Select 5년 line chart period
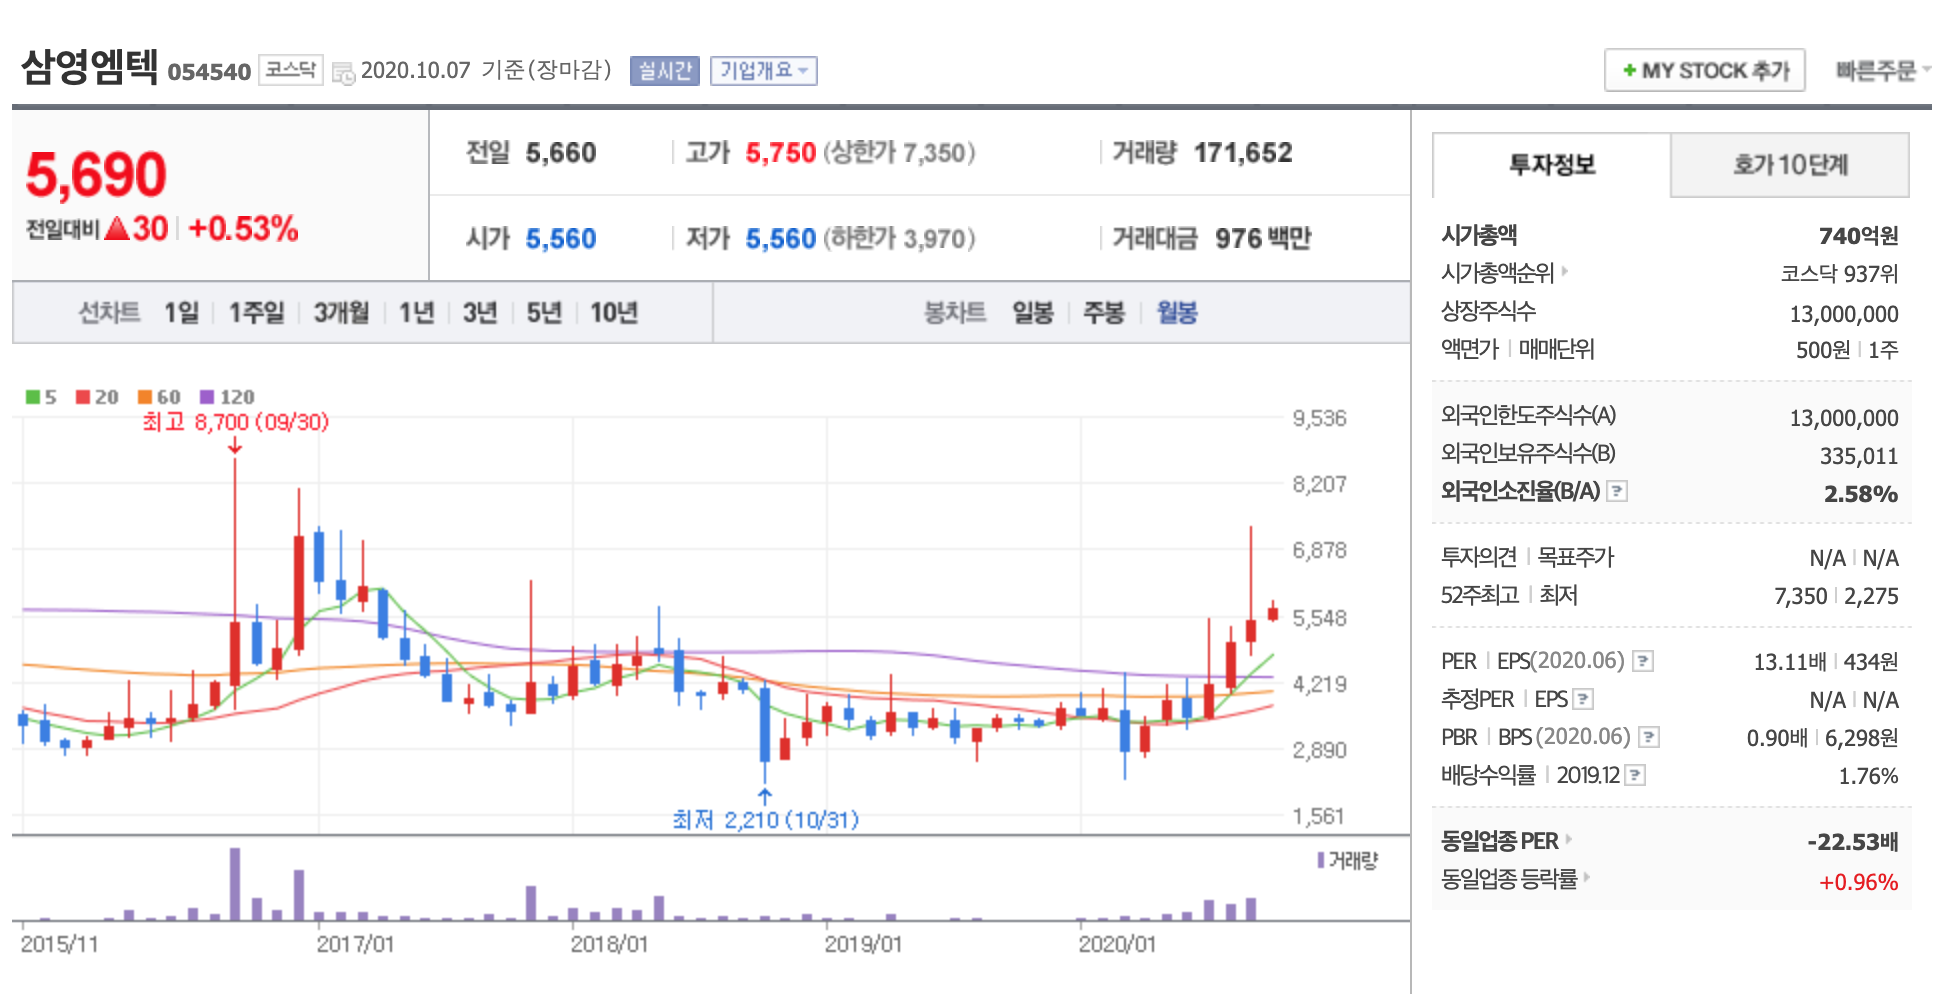 coord(544,313)
